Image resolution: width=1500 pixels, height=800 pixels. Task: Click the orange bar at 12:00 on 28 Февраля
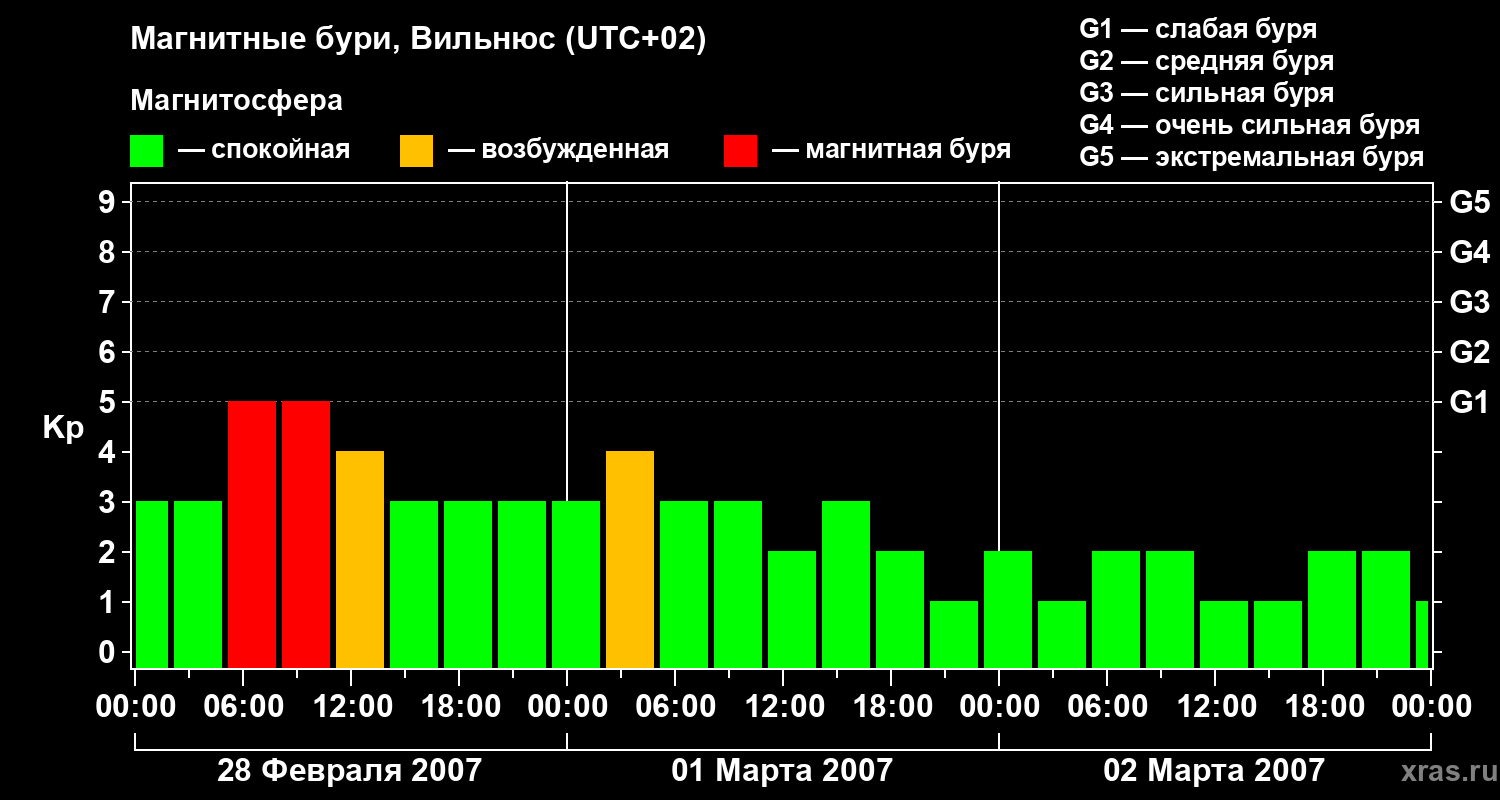pos(360,560)
